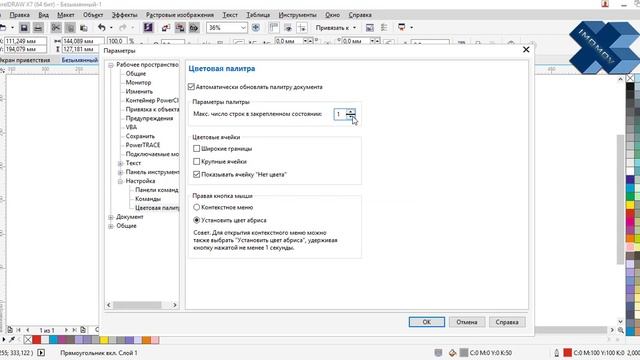This screenshot has width=640, height=360.
Task: Click the Справка button in the dialog
Action: (x=507, y=322)
